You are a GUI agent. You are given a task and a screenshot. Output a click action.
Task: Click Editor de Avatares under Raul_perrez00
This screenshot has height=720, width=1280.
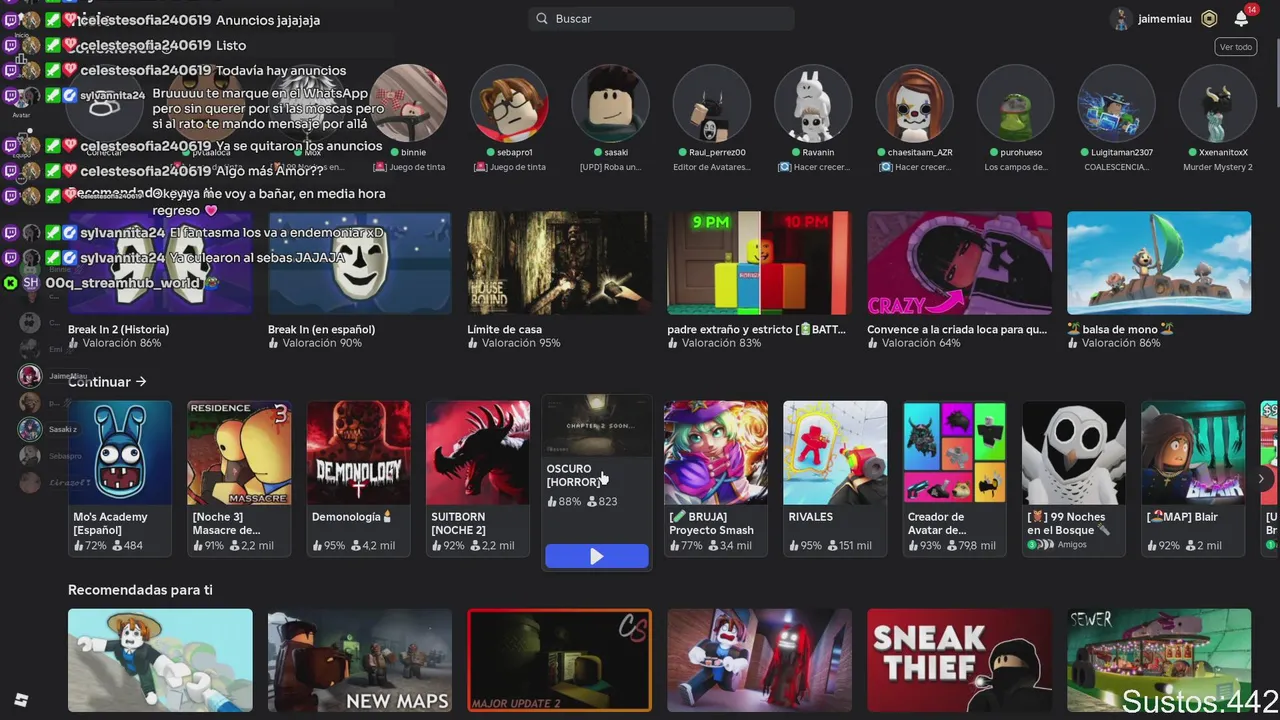(x=711, y=167)
